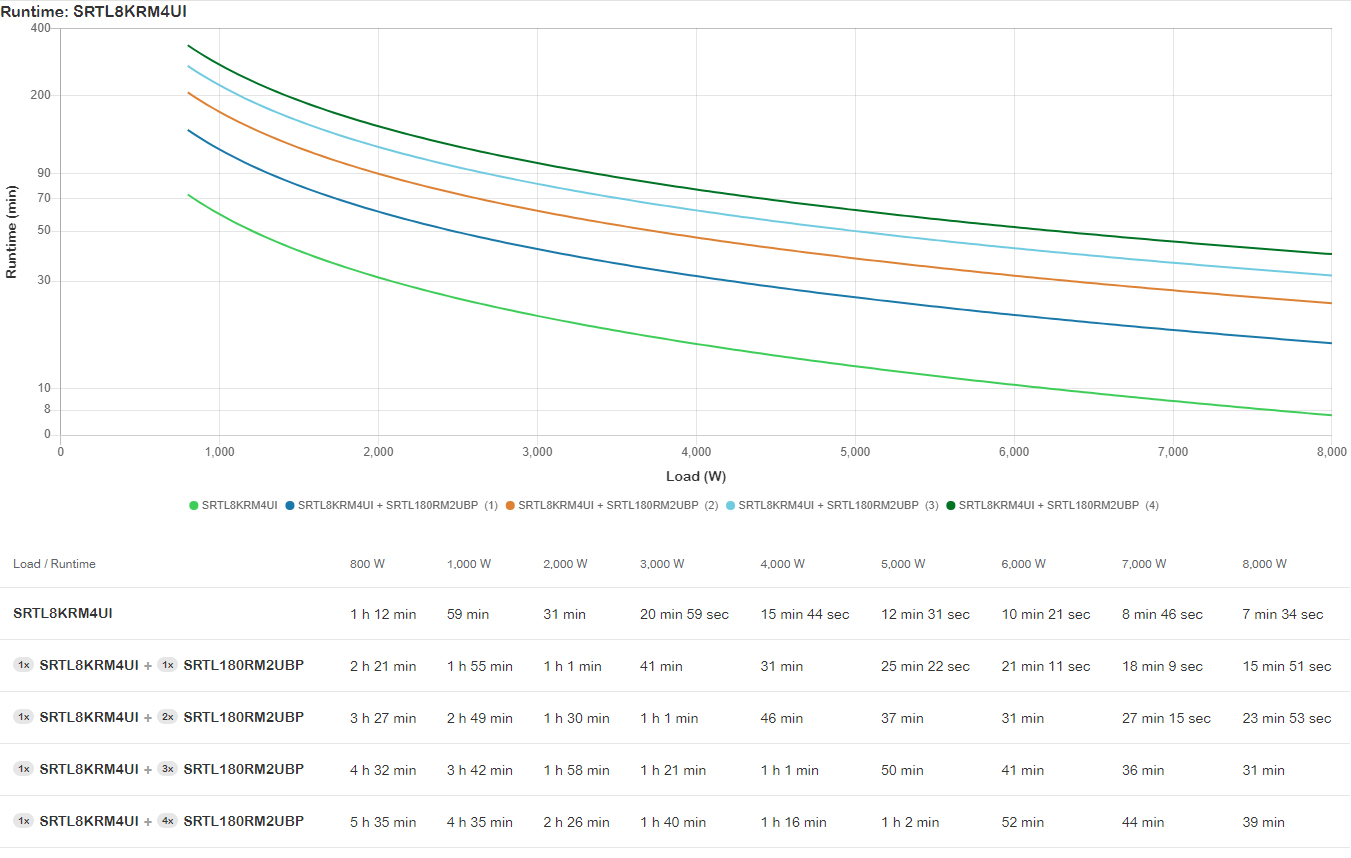
Task: Select the 800 W column header
Action: pyautogui.click(x=367, y=564)
